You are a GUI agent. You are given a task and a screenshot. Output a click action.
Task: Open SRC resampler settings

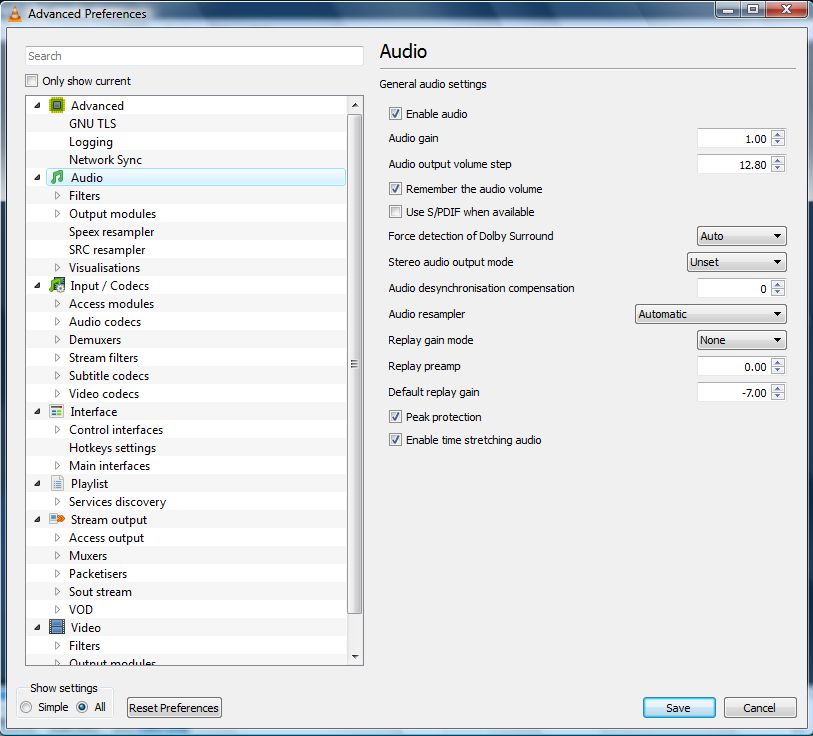pyautogui.click(x=107, y=249)
